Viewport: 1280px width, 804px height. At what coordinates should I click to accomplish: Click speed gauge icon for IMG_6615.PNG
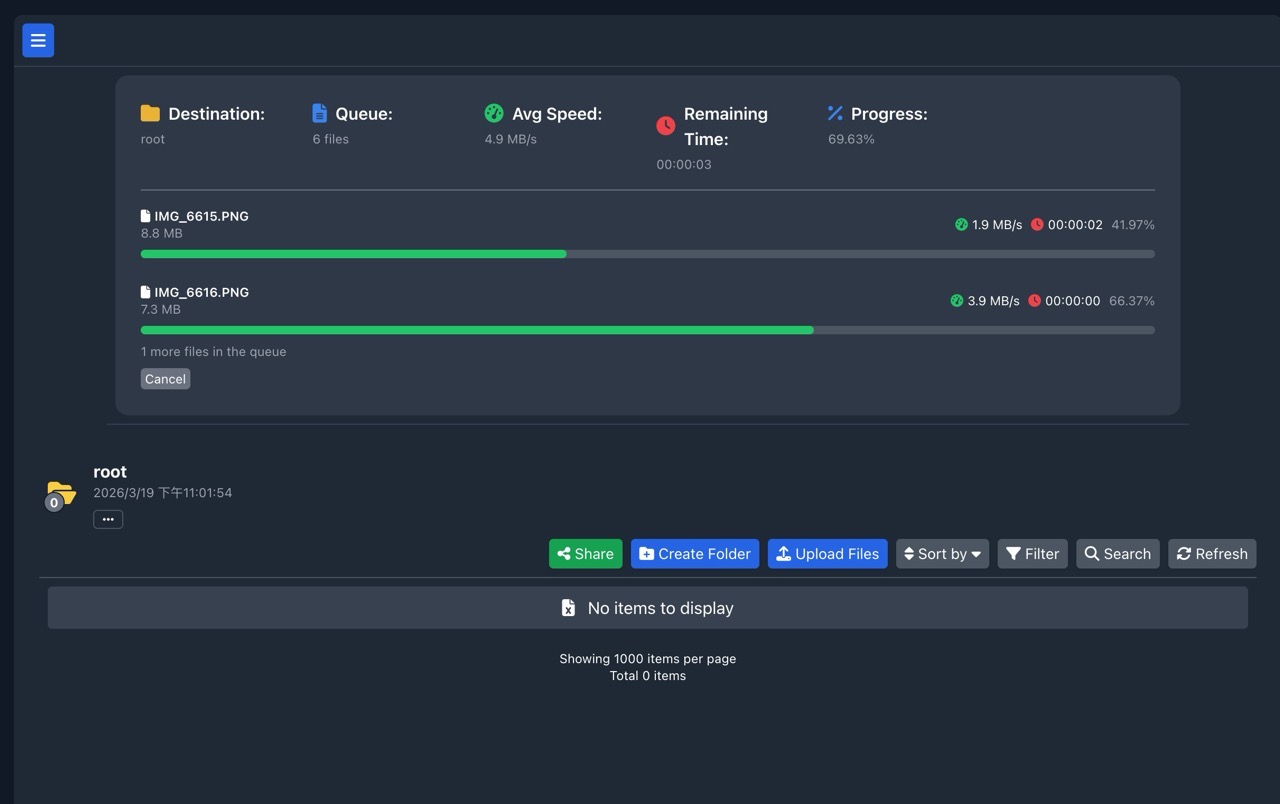[961, 225]
